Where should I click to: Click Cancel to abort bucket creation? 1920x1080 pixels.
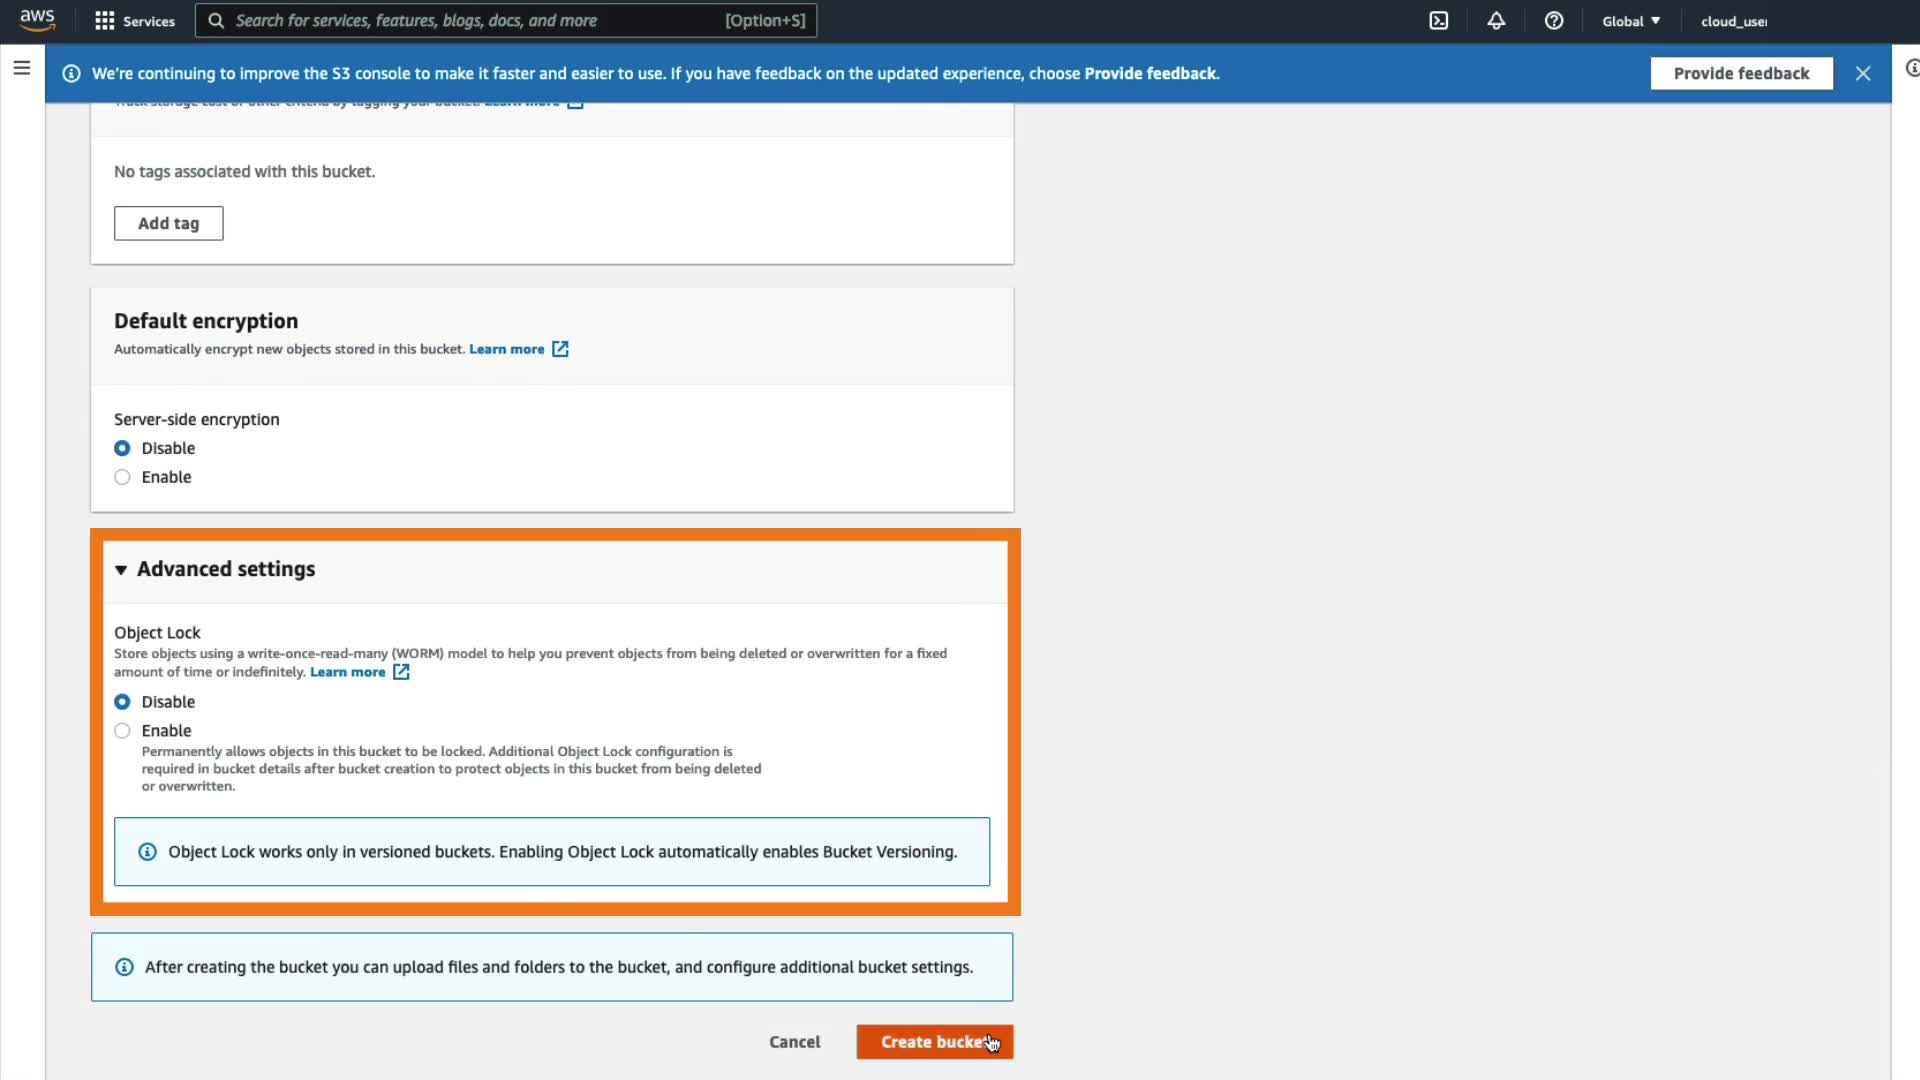tap(794, 1042)
